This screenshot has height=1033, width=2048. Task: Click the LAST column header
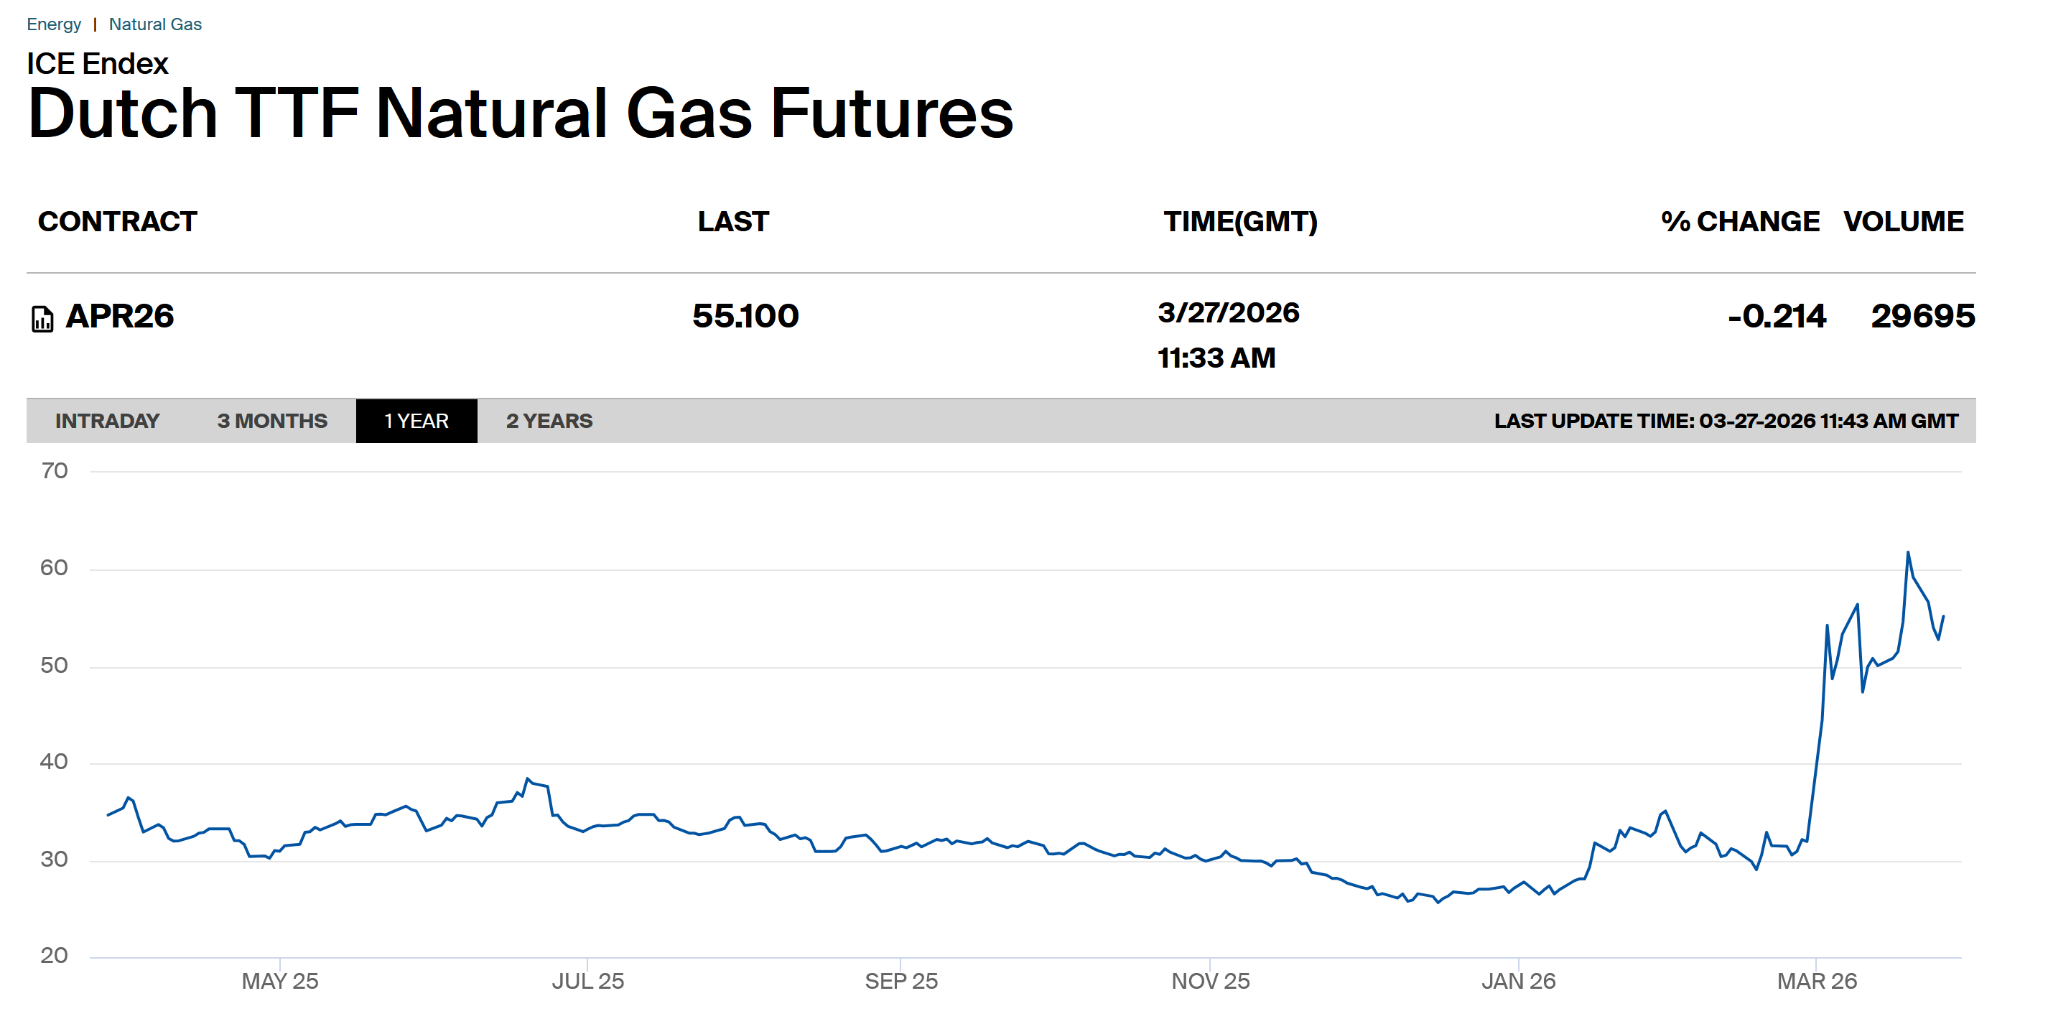pyautogui.click(x=733, y=221)
